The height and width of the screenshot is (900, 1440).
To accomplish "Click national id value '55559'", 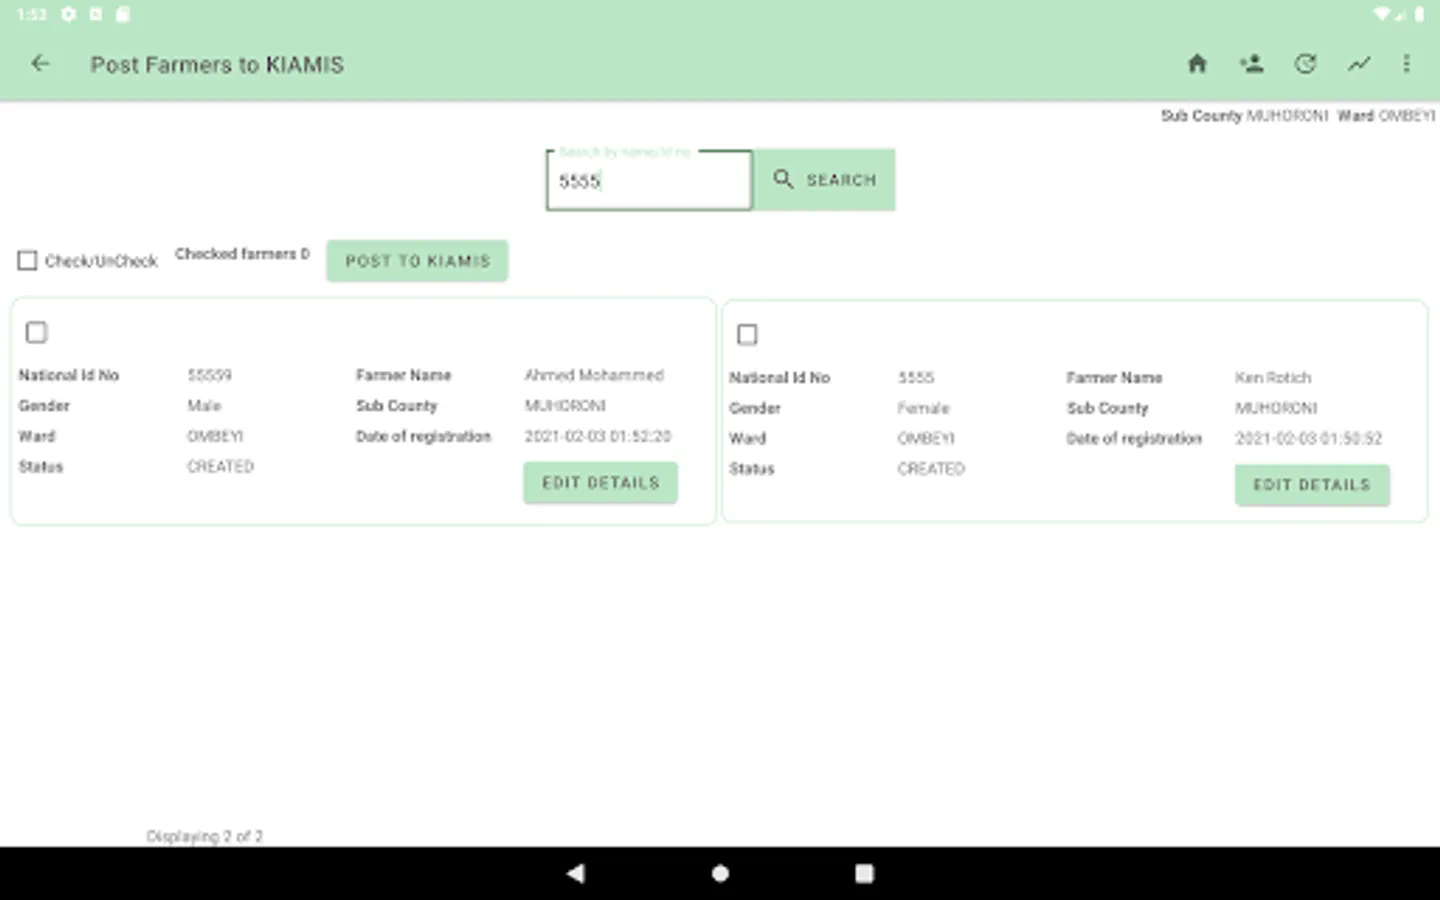I will tap(209, 375).
